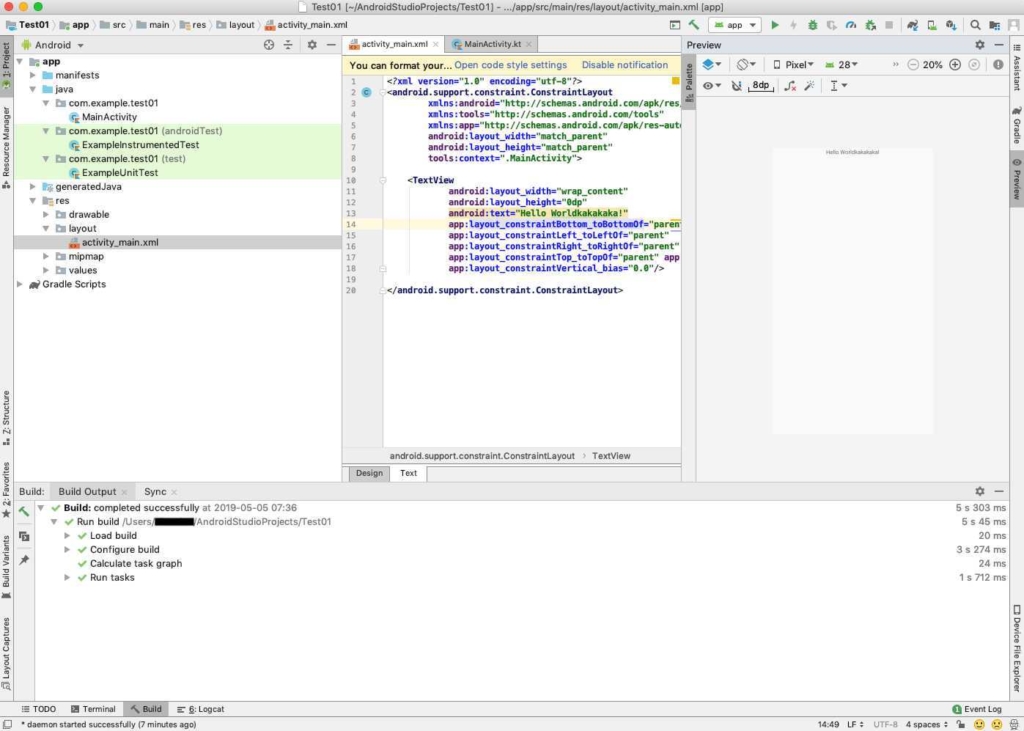Open the AVD Manager icon
The height and width of the screenshot is (731, 1024).
coord(932,25)
